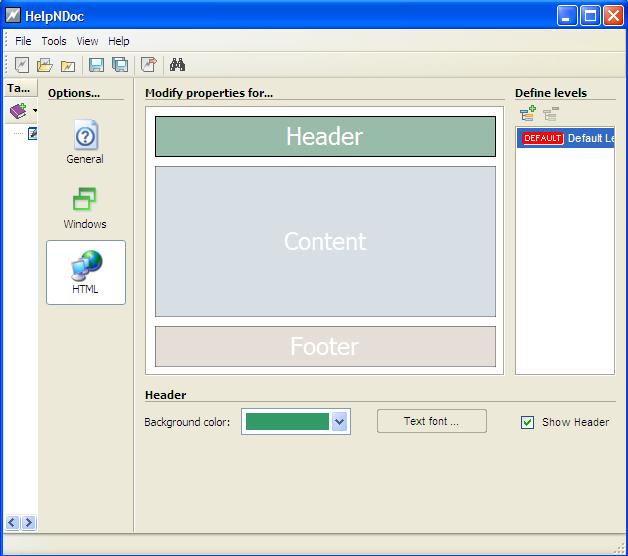
Task: Select the Footer area in the preview
Action: (325, 346)
